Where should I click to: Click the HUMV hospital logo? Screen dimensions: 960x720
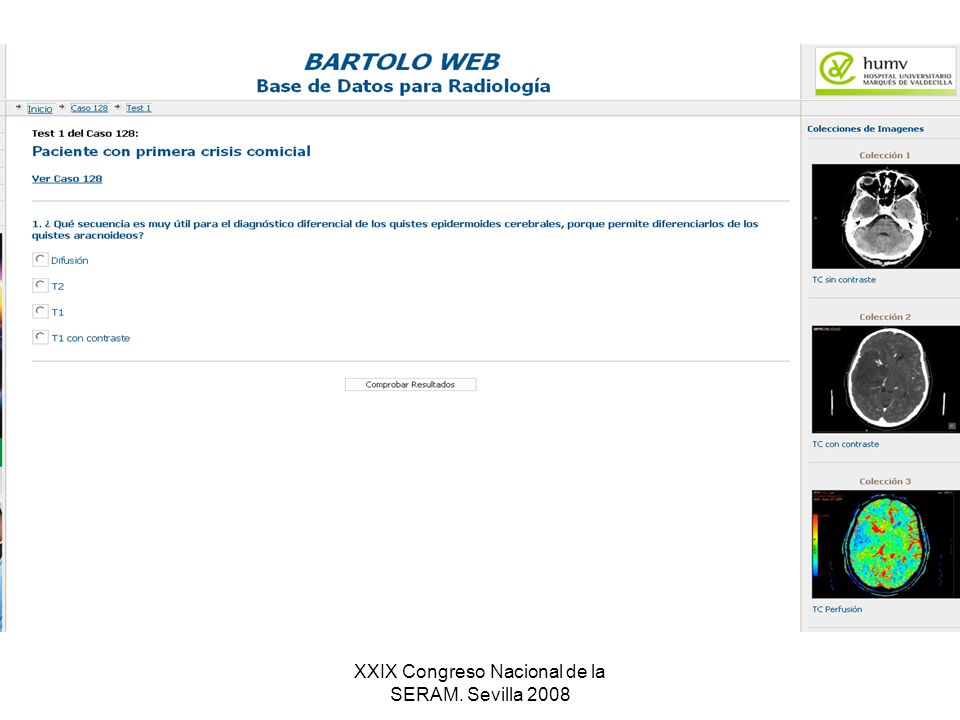click(885, 72)
